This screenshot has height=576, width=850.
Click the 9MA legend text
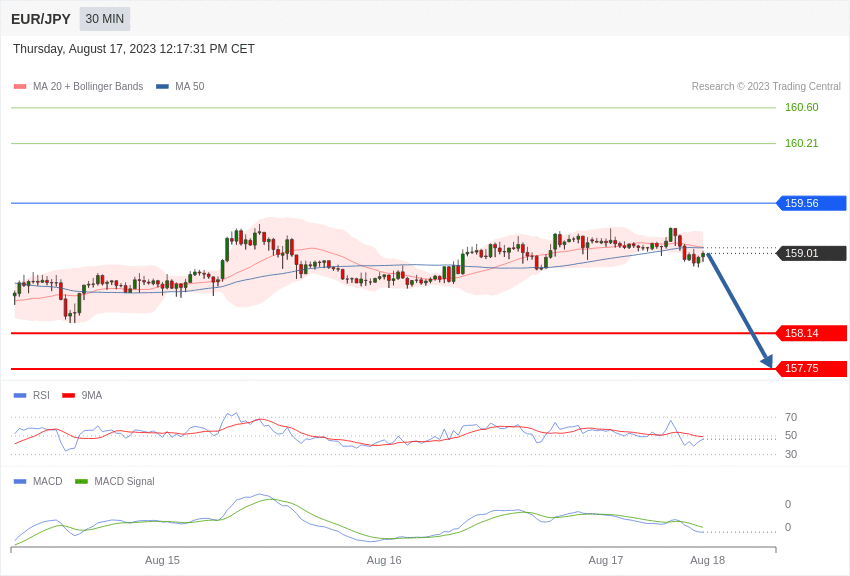point(92,396)
